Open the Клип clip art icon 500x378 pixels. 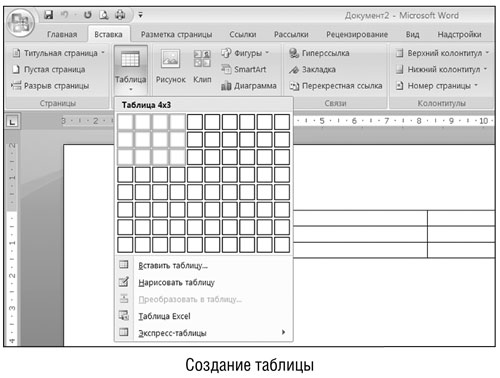point(202,66)
